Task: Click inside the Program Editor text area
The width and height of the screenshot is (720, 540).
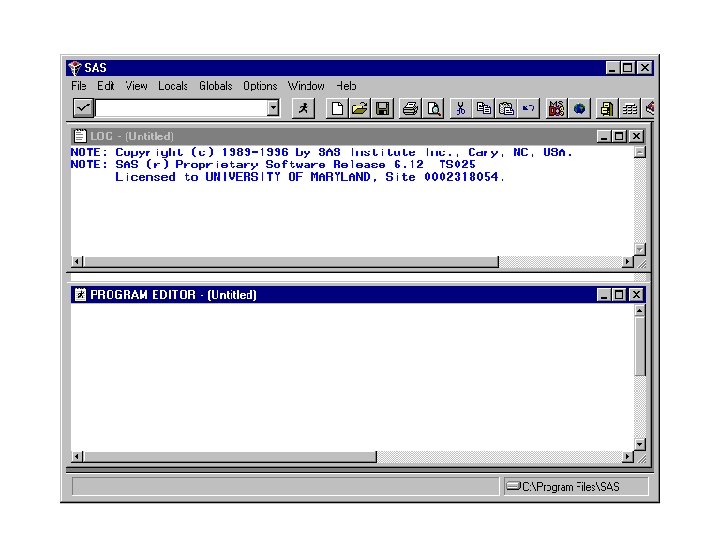Action: click(x=352, y=377)
